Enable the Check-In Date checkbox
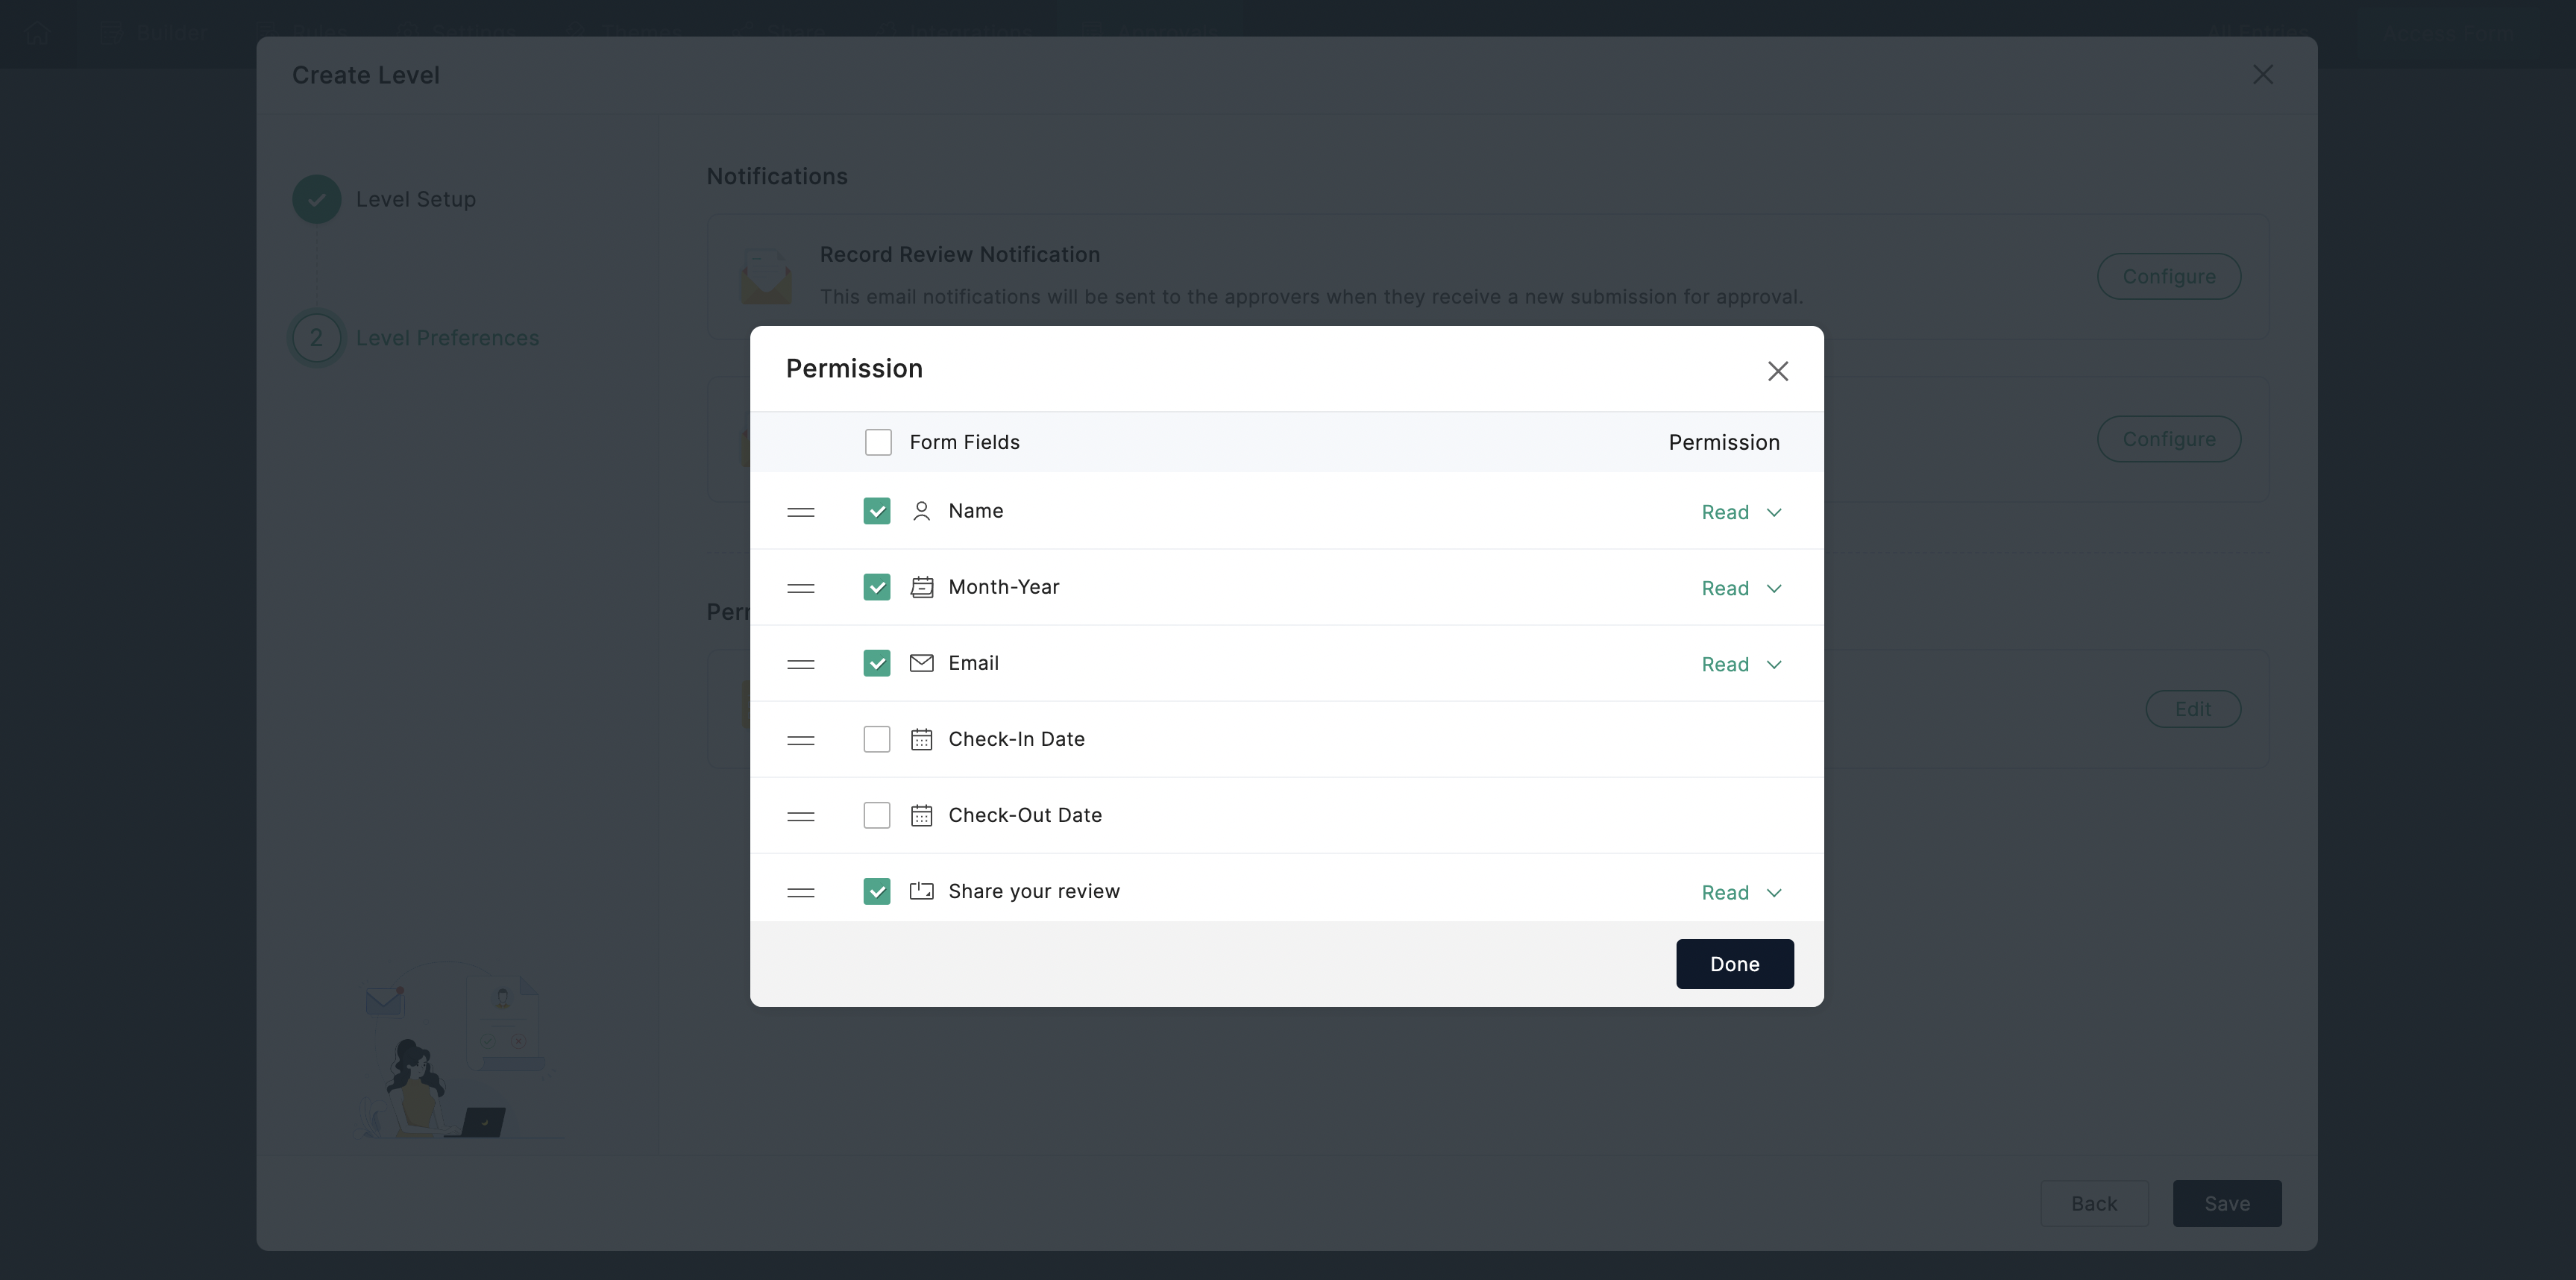This screenshot has height=1280, width=2576. click(x=877, y=739)
